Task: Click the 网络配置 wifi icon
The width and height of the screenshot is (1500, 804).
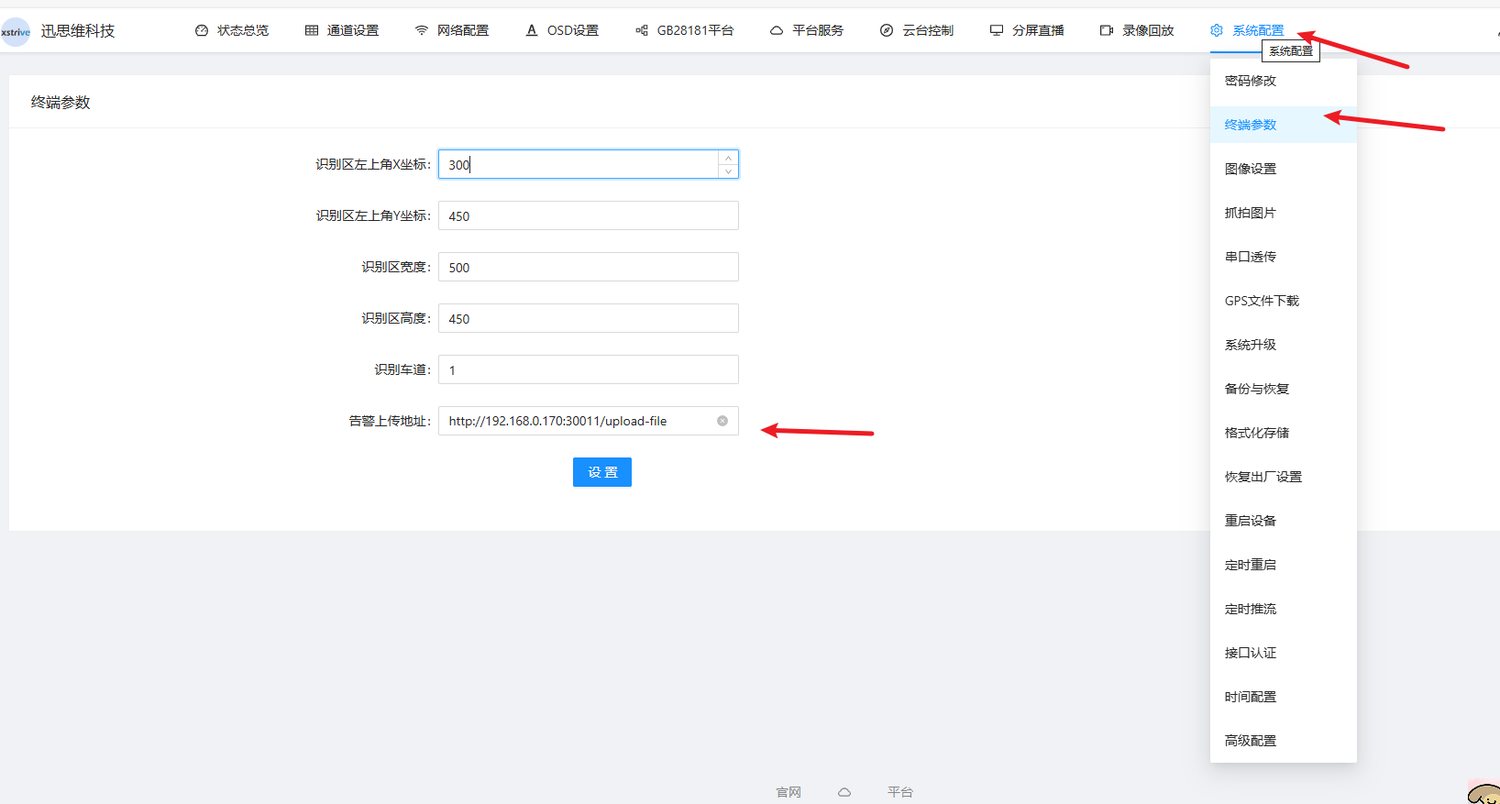Action: click(x=422, y=31)
